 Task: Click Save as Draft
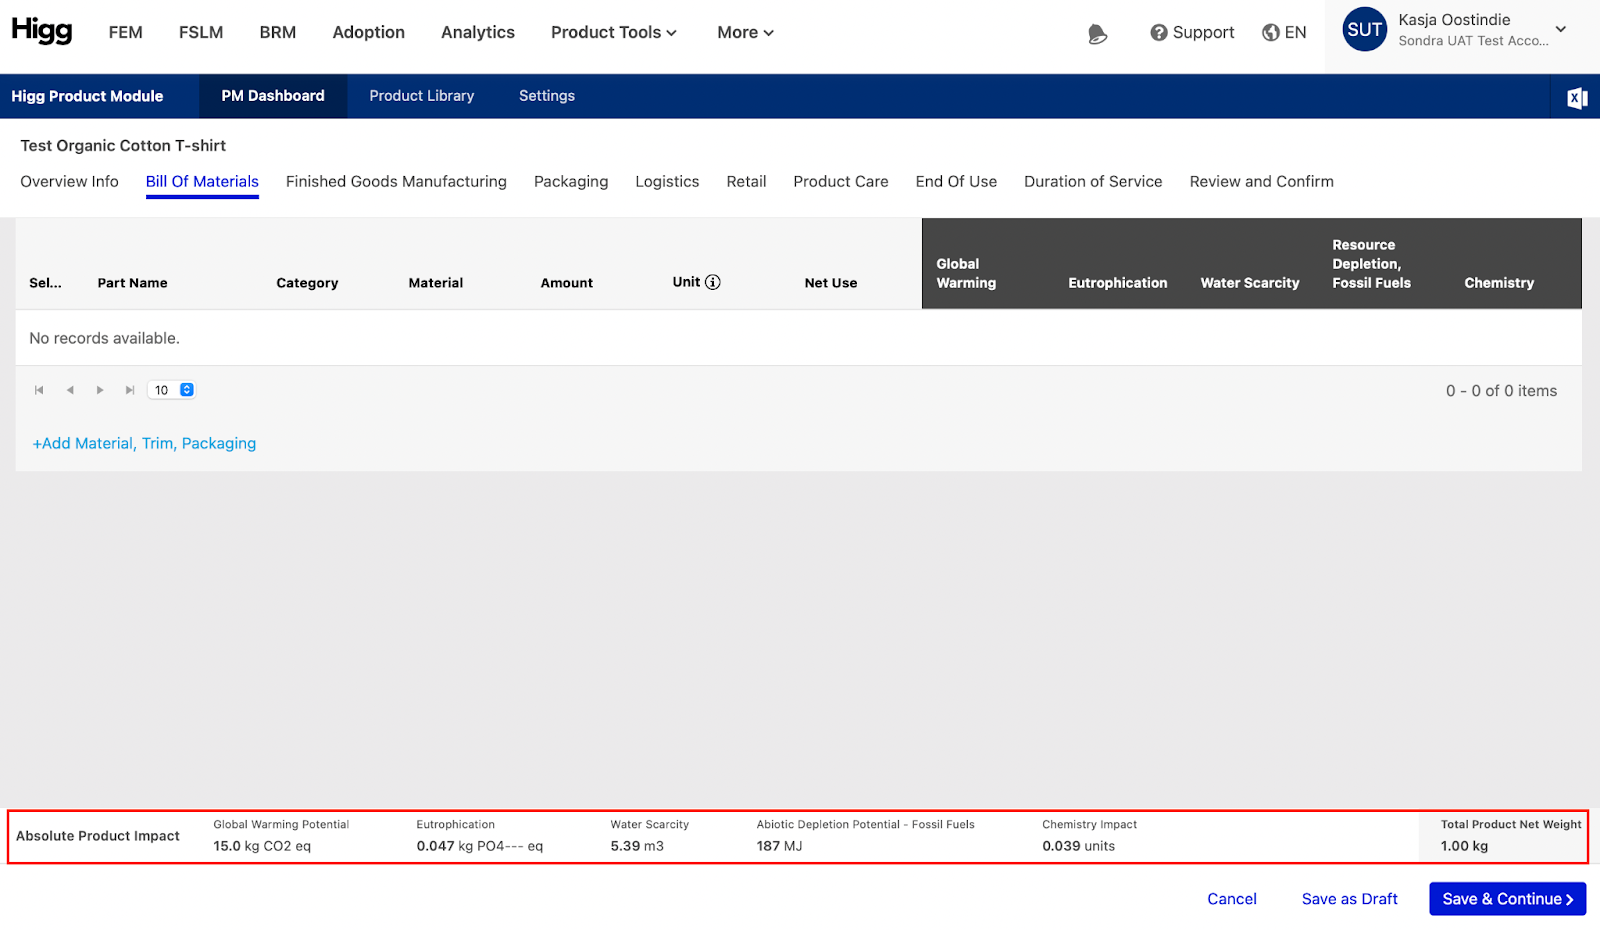pos(1349,899)
